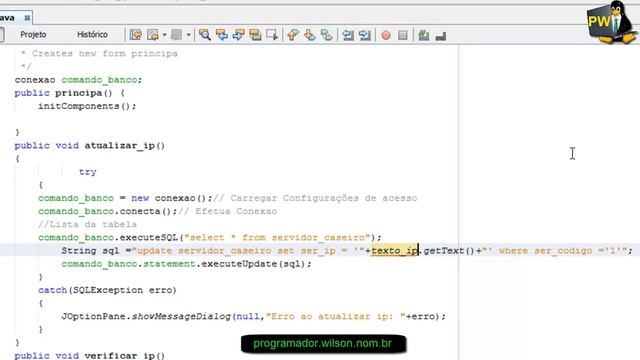Click the executeUpdate(sql) line
The height and width of the screenshot is (360, 640).
(x=187, y=264)
